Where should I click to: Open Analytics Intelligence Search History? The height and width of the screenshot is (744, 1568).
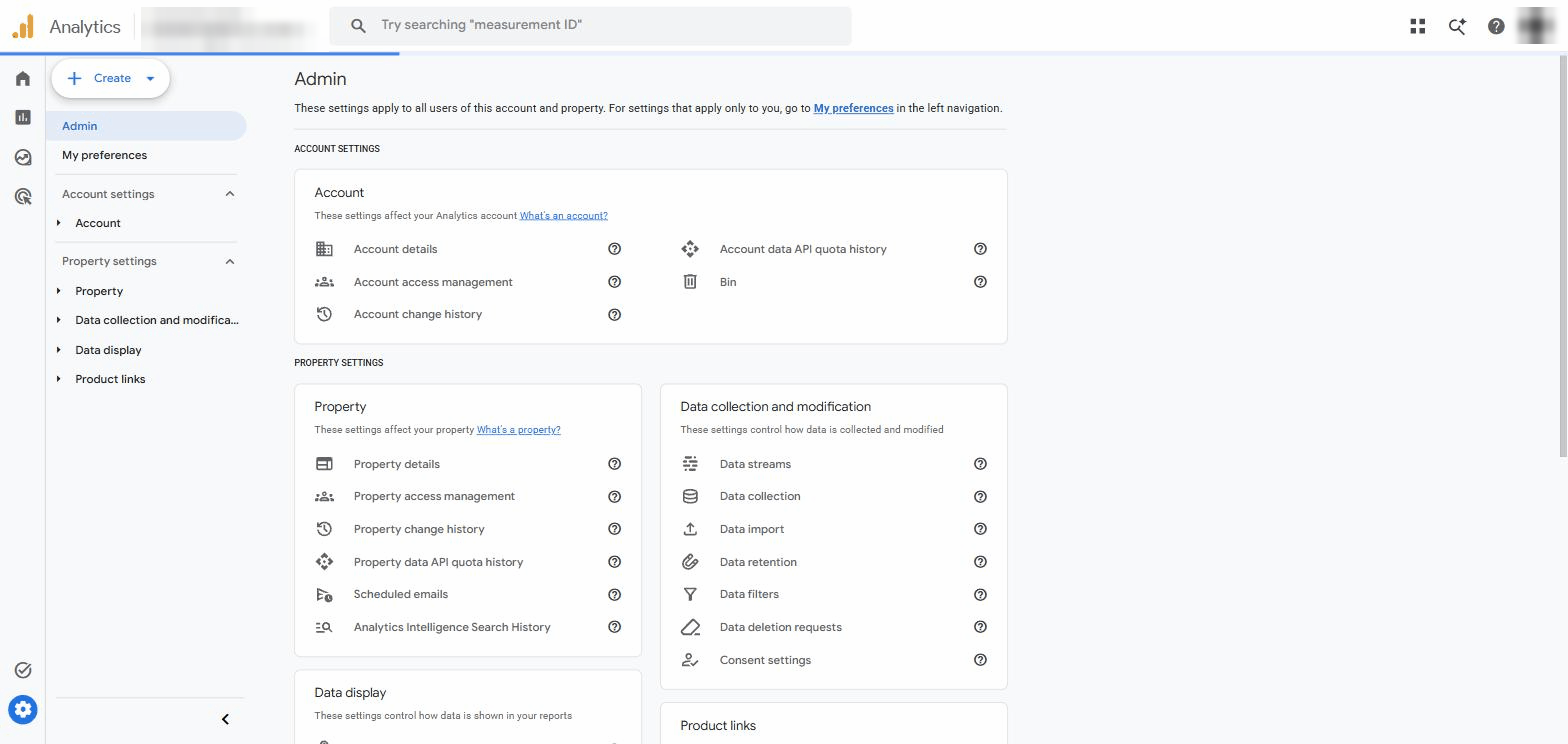coord(452,627)
